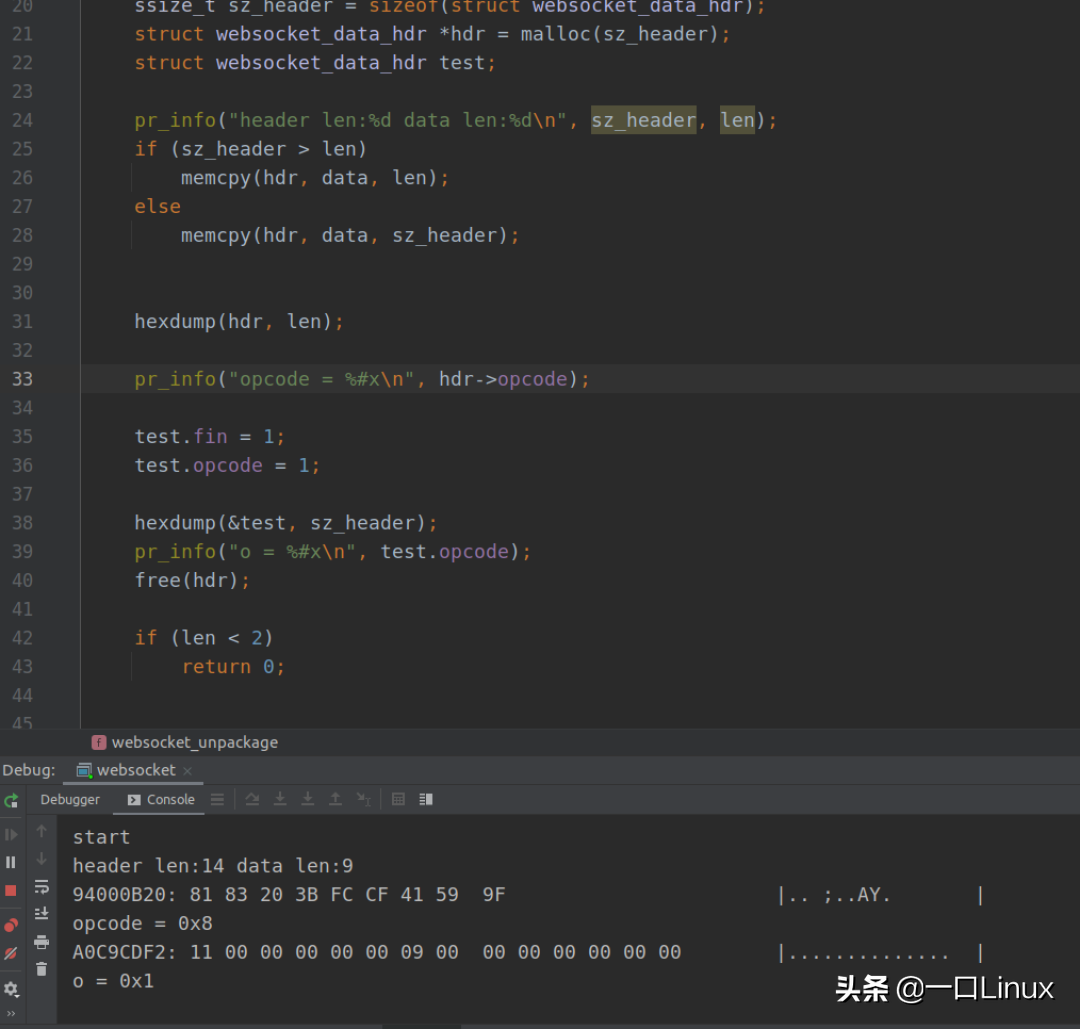Clear console output with trash icon
The image size is (1080, 1029).
41,969
